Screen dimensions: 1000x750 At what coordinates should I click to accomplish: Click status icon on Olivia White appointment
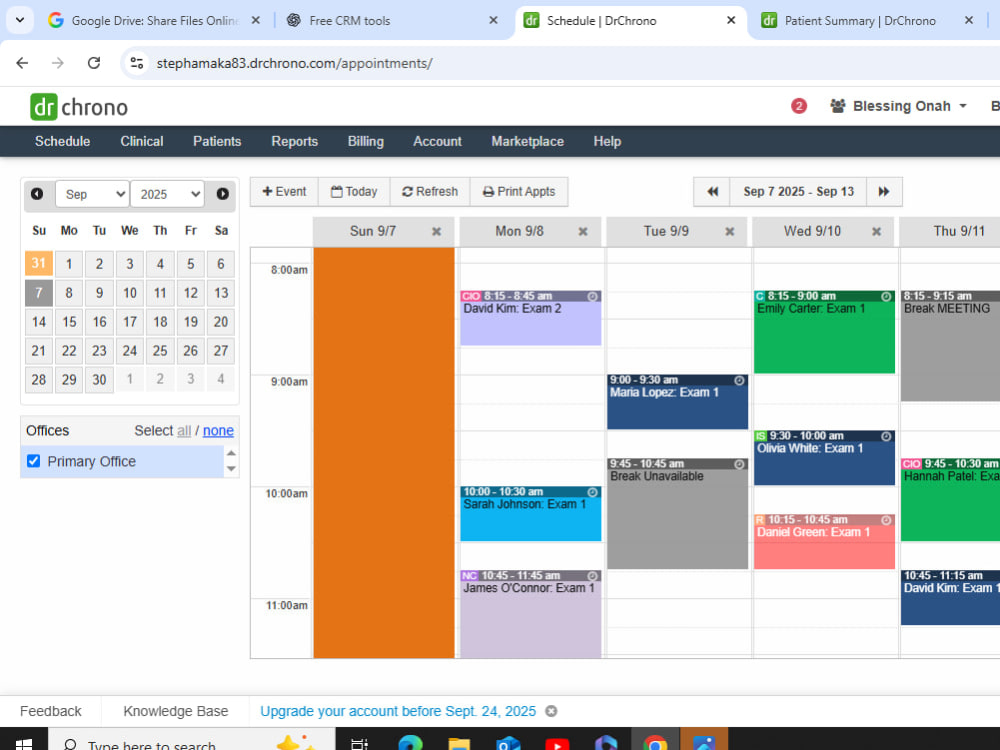pyautogui.click(x=886, y=436)
